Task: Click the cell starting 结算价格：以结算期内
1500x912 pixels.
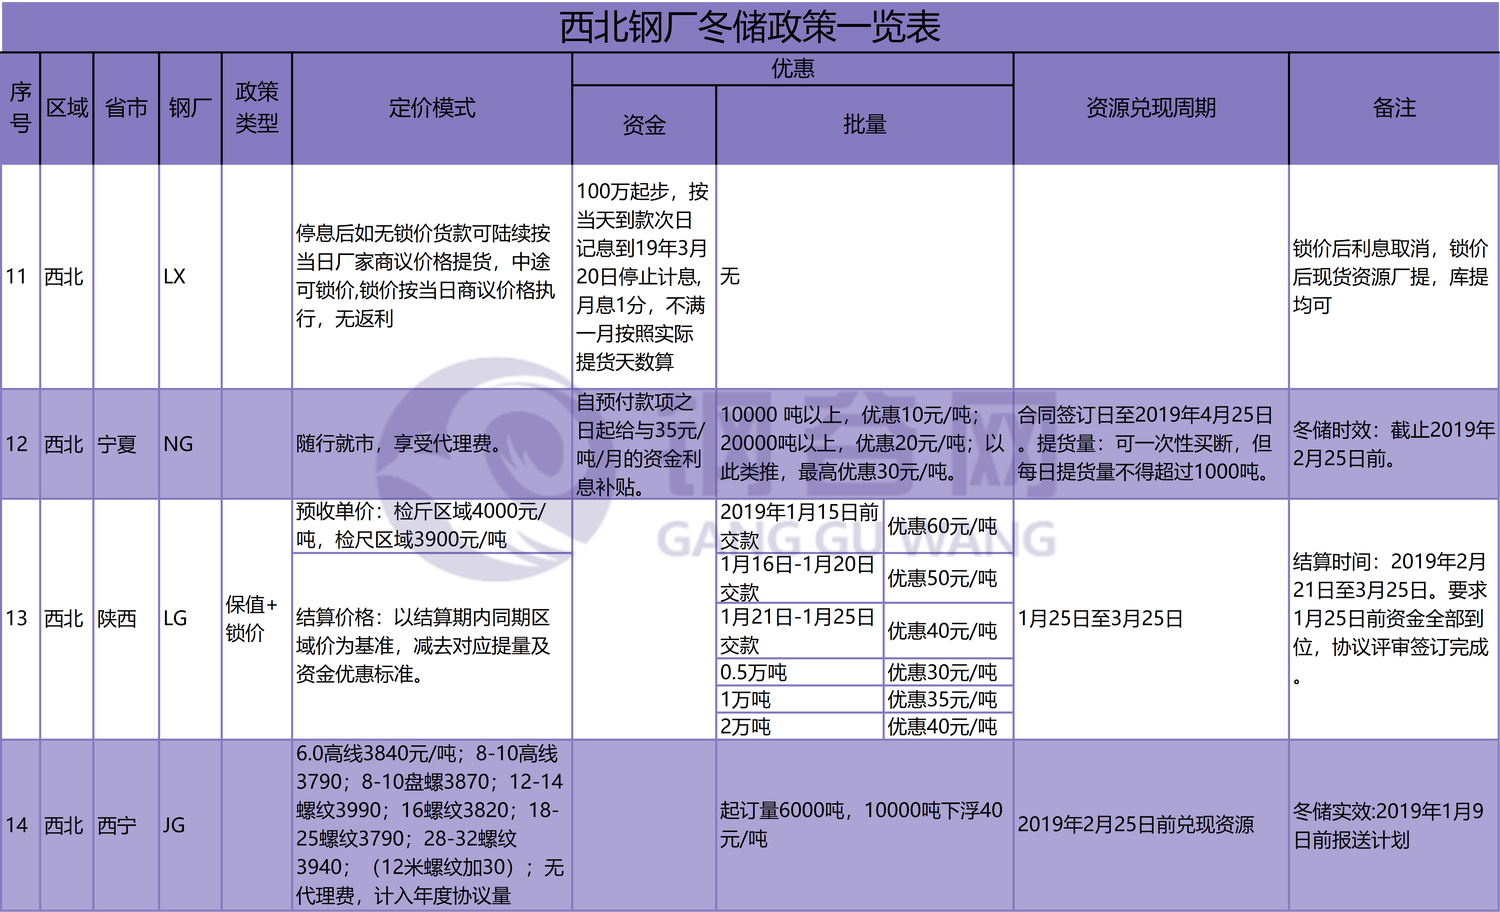Action: coord(432,646)
